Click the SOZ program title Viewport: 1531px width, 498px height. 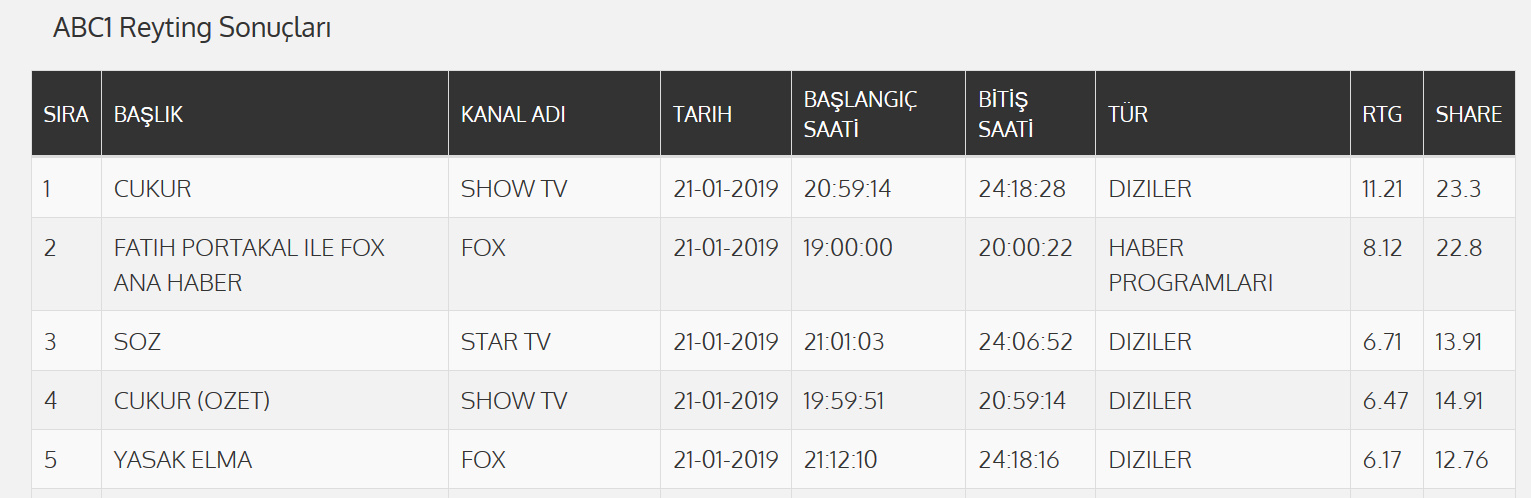(137, 342)
